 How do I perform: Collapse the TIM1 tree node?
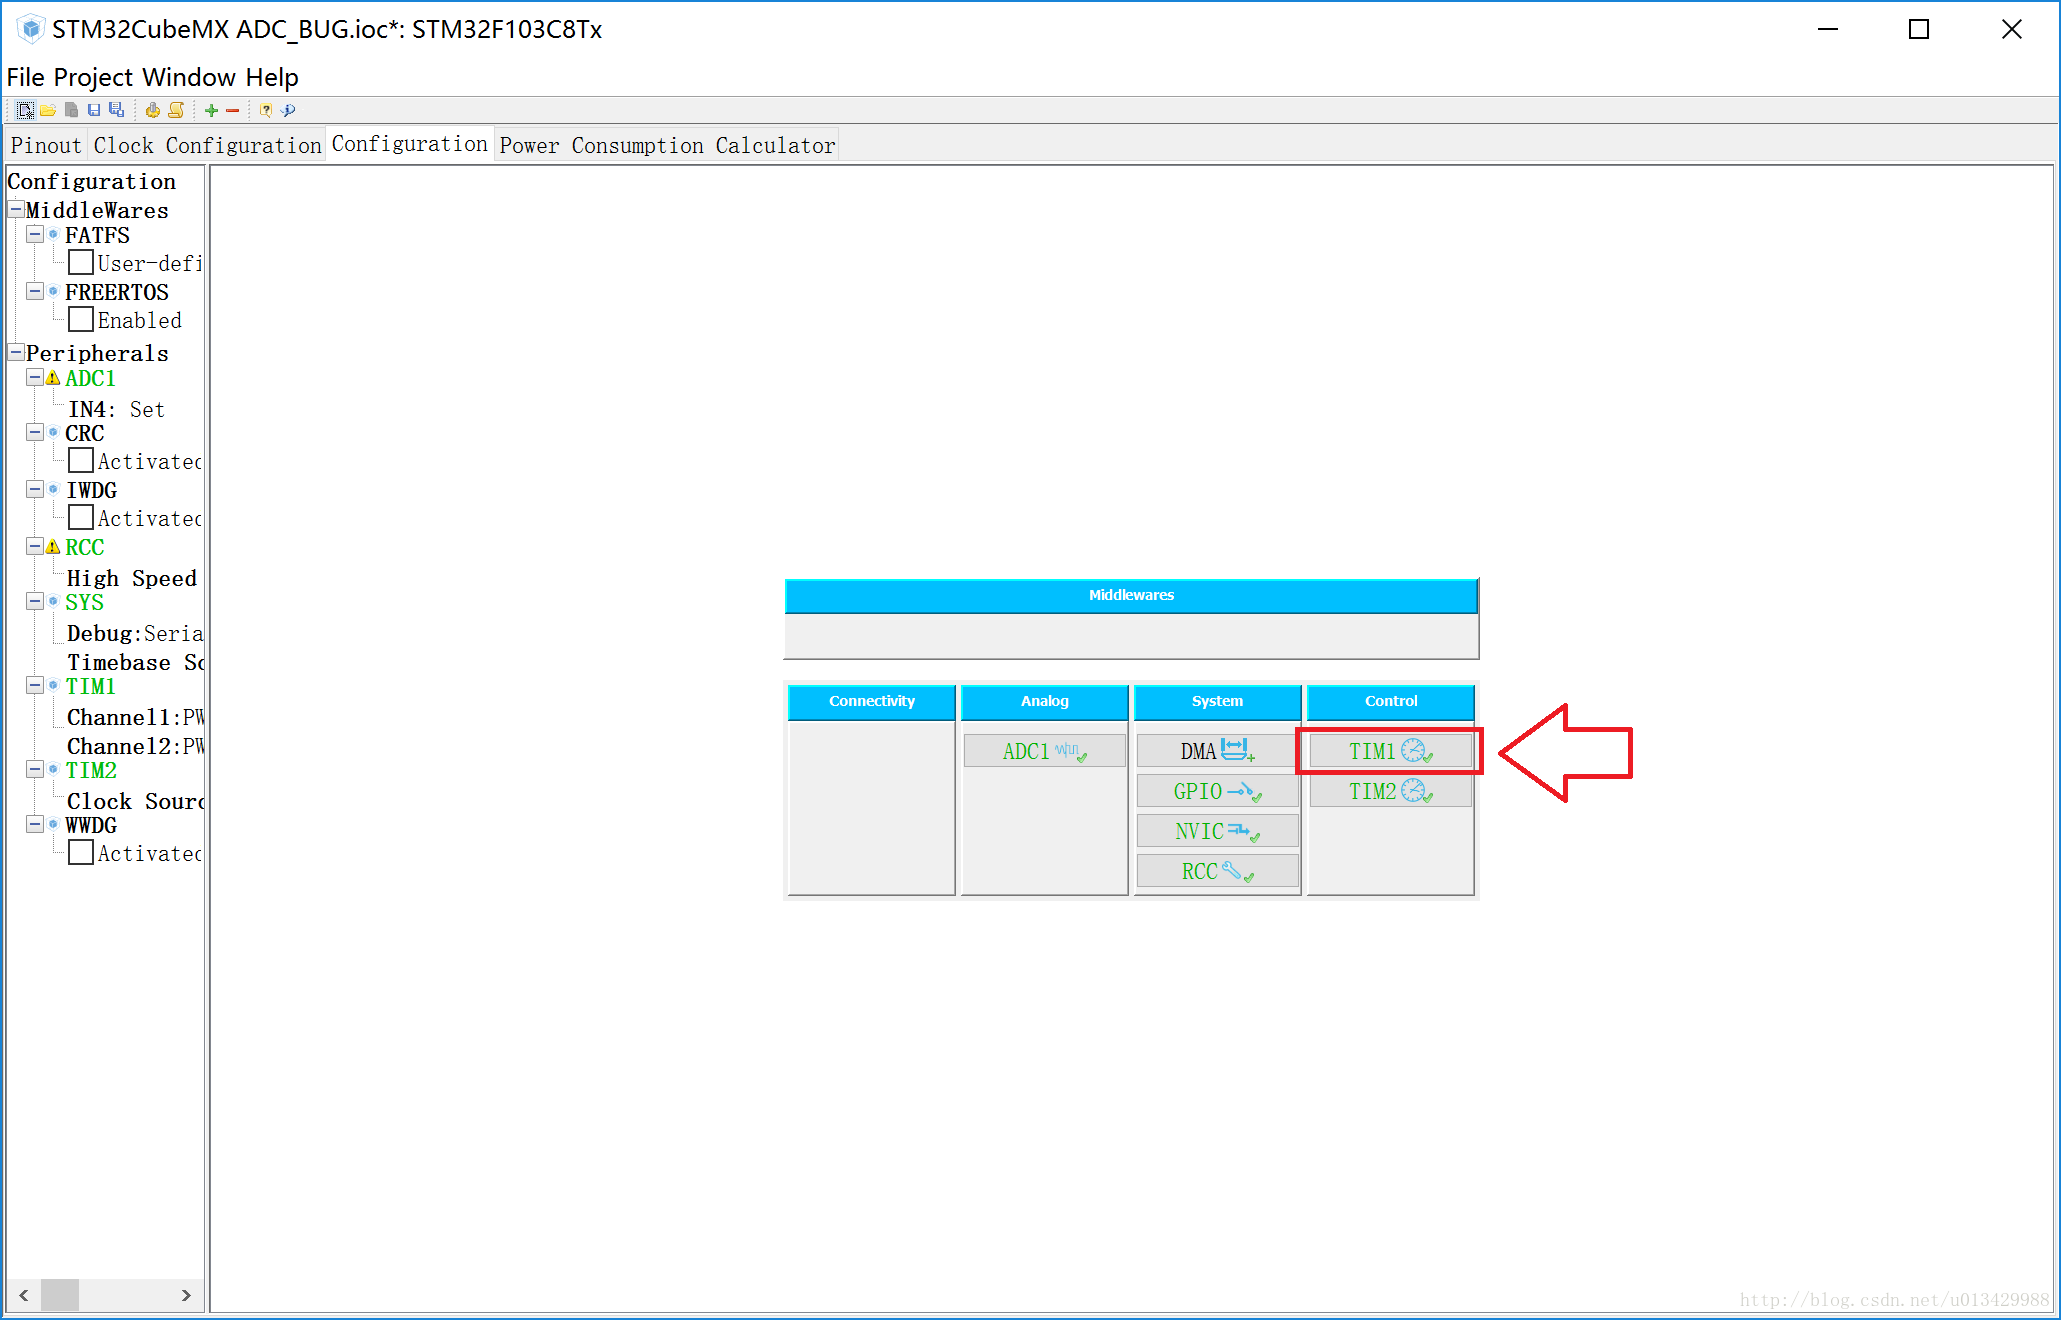pyautogui.click(x=35, y=685)
